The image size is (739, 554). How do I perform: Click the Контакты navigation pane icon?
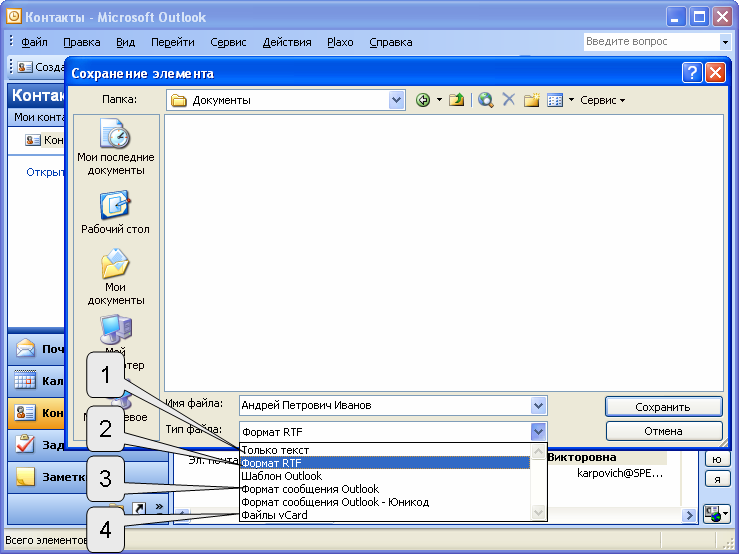[25, 413]
